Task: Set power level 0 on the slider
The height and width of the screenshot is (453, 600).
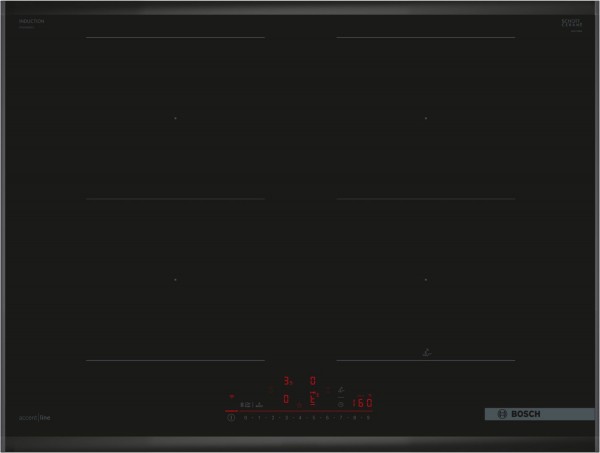Action: (x=245, y=418)
